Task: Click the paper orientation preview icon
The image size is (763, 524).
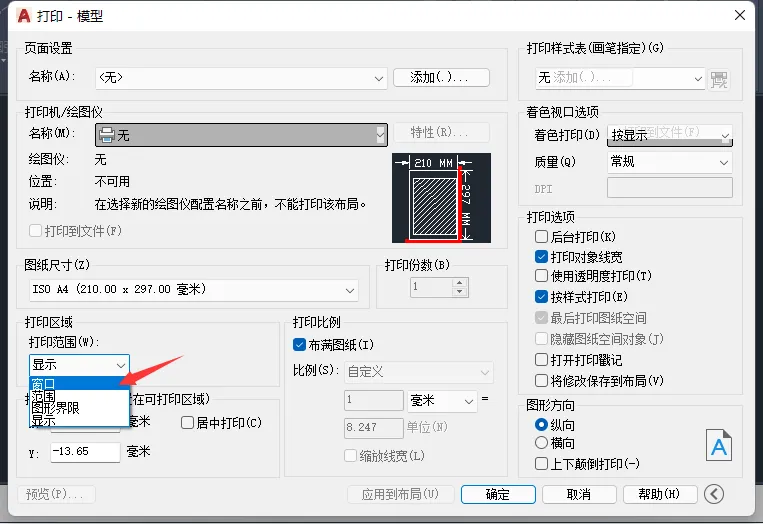Action: pos(719,445)
